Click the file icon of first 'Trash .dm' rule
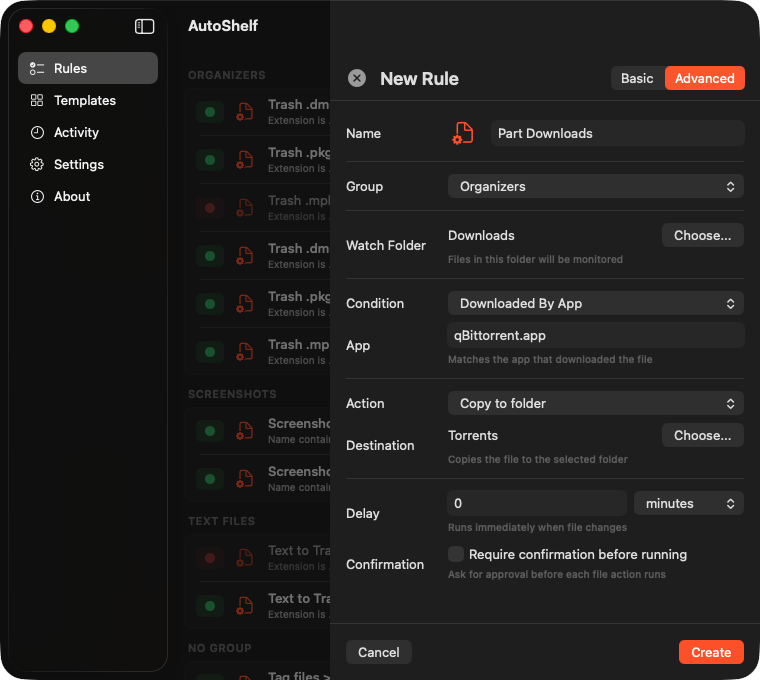The image size is (760, 680). [x=245, y=112]
